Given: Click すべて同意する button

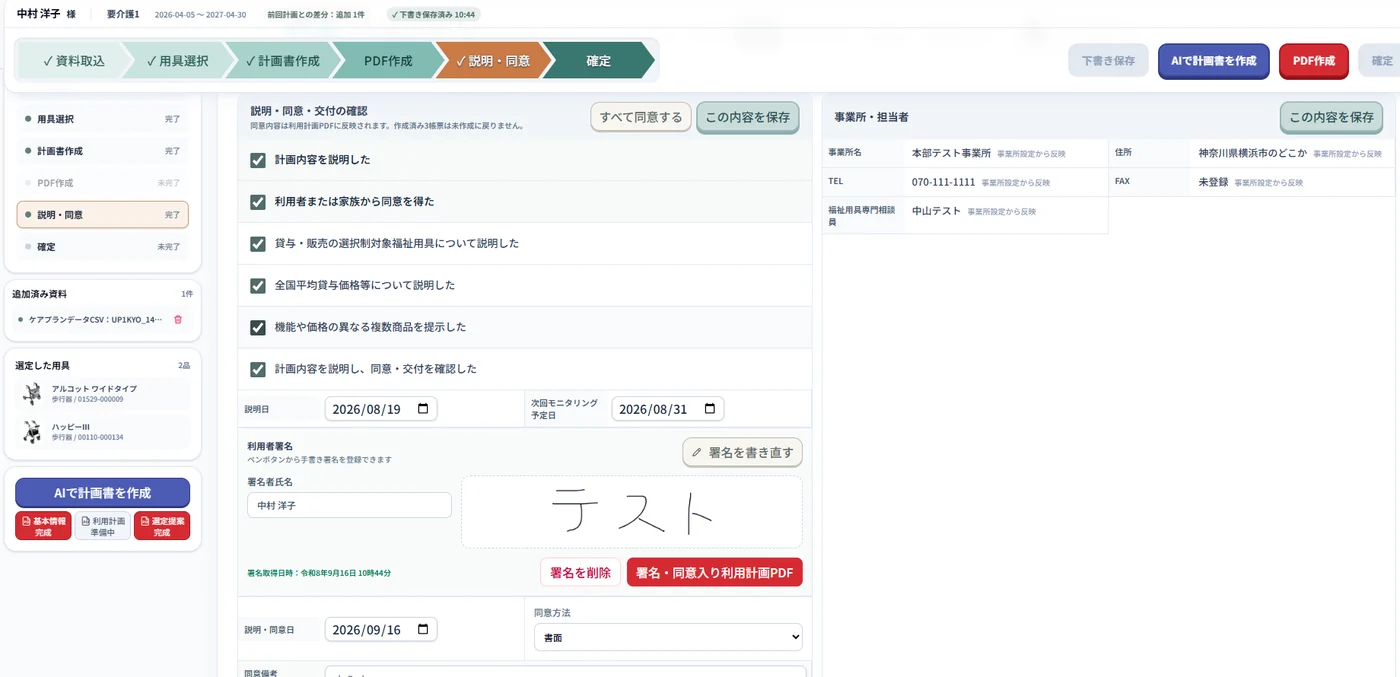Looking at the screenshot, I should [641, 117].
